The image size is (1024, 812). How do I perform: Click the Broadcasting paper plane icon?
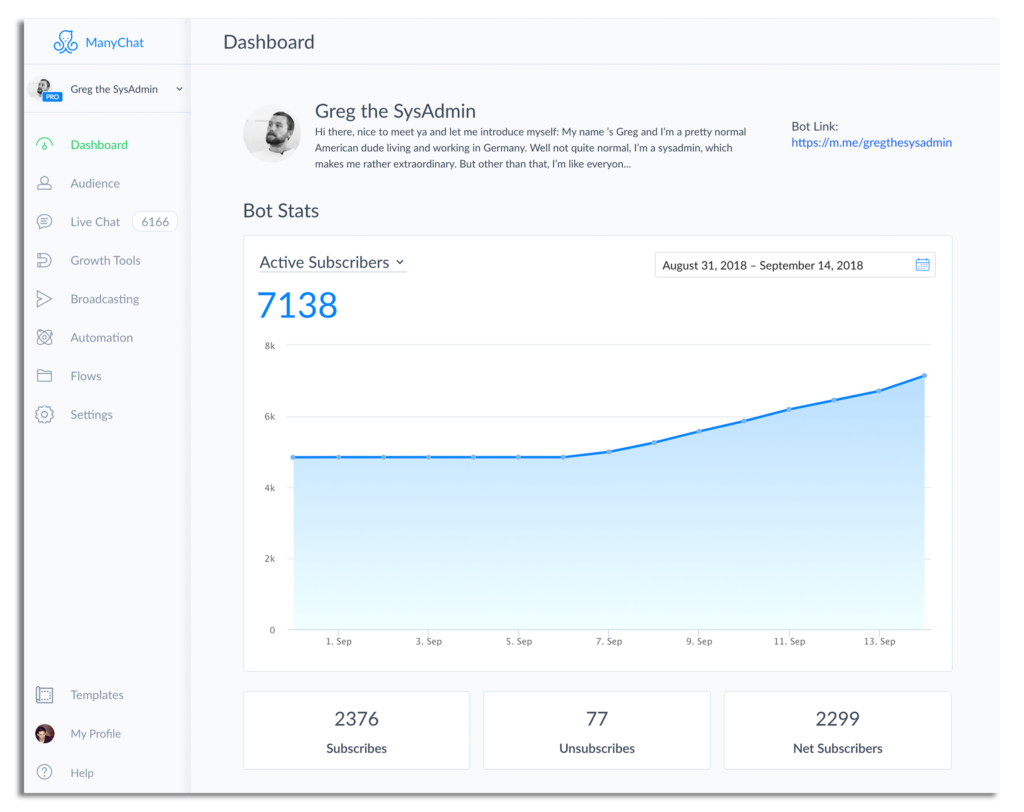[x=44, y=299]
